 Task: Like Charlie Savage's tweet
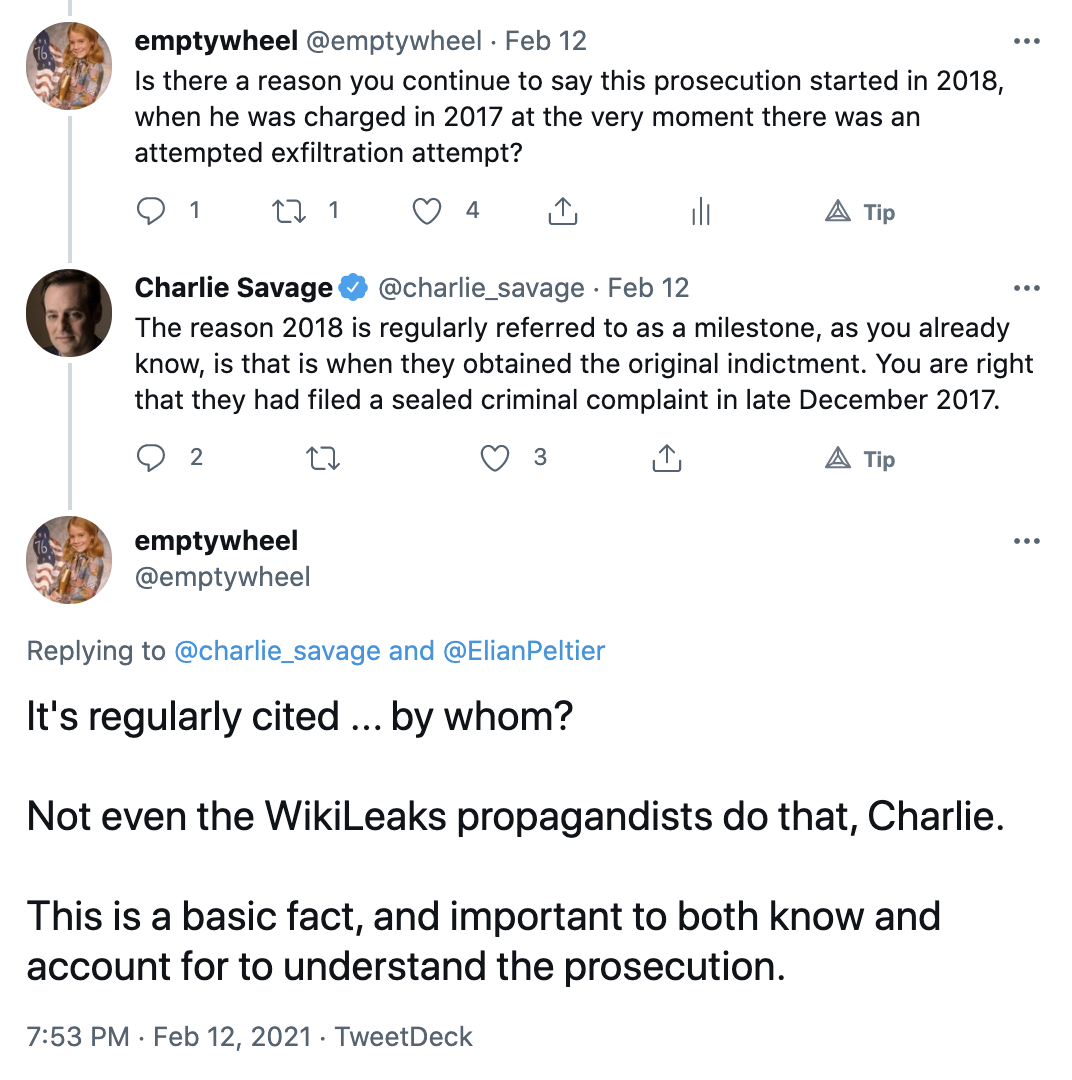pos(495,457)
